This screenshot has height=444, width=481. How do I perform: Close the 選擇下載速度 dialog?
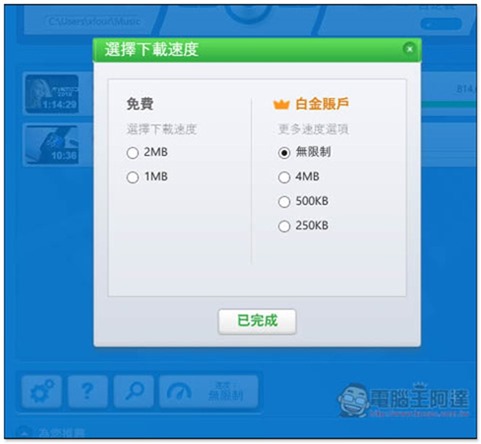pyautogui.click(x=409, y=49)
